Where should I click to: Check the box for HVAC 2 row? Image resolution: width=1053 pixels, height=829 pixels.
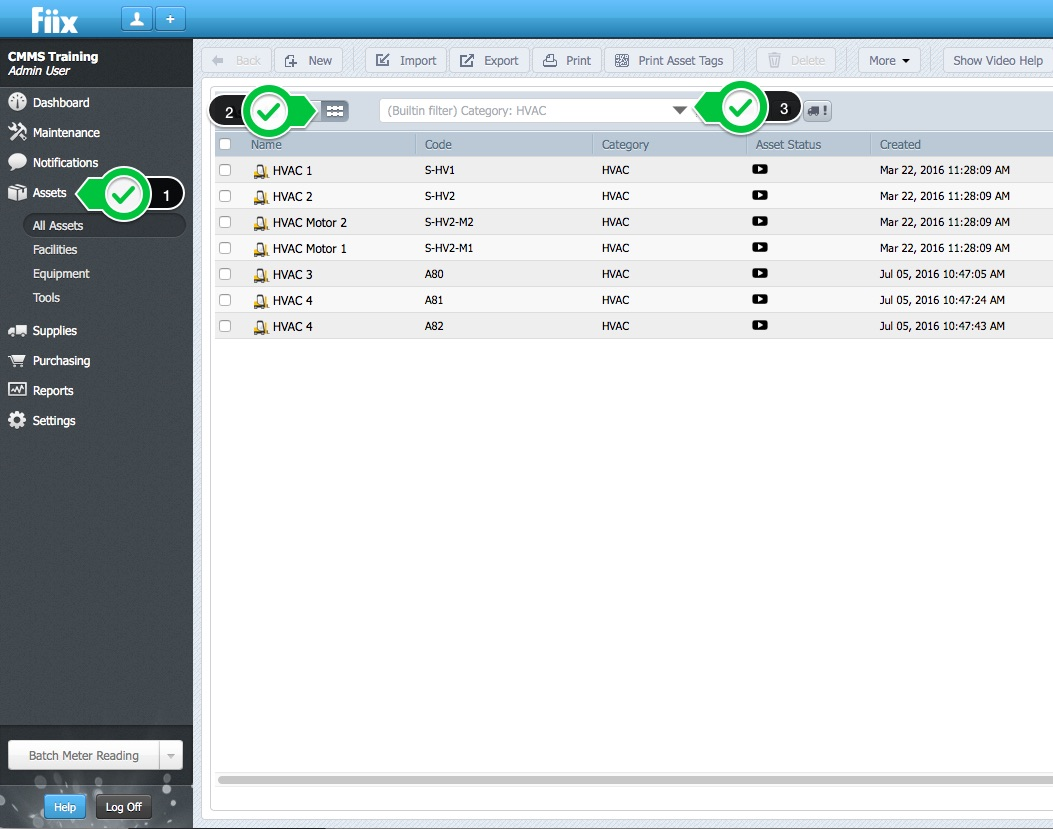225,196
